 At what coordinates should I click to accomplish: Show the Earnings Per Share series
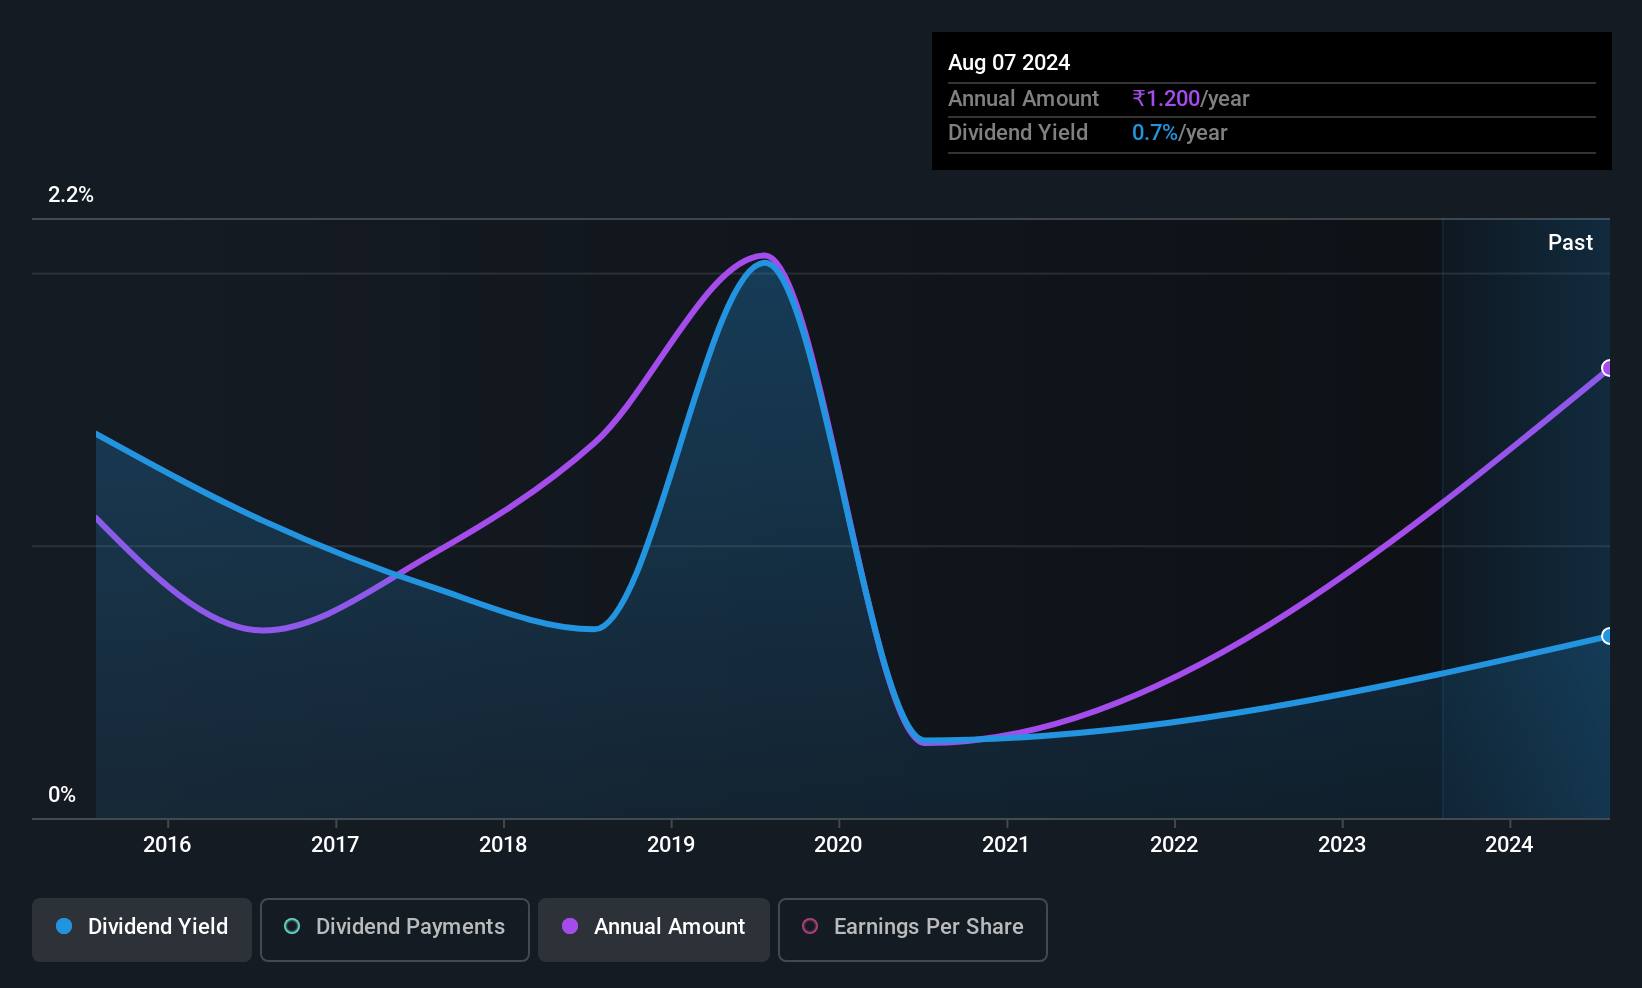(x=912, y=929)
